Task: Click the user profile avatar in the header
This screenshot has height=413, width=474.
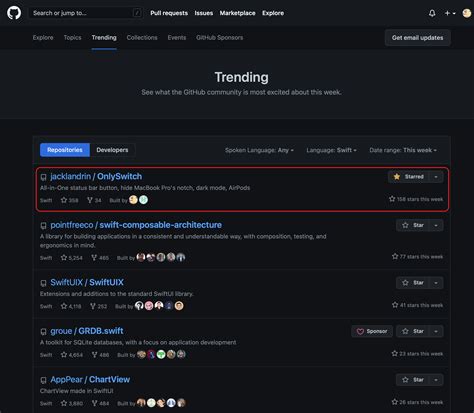Action: point(467,13)
